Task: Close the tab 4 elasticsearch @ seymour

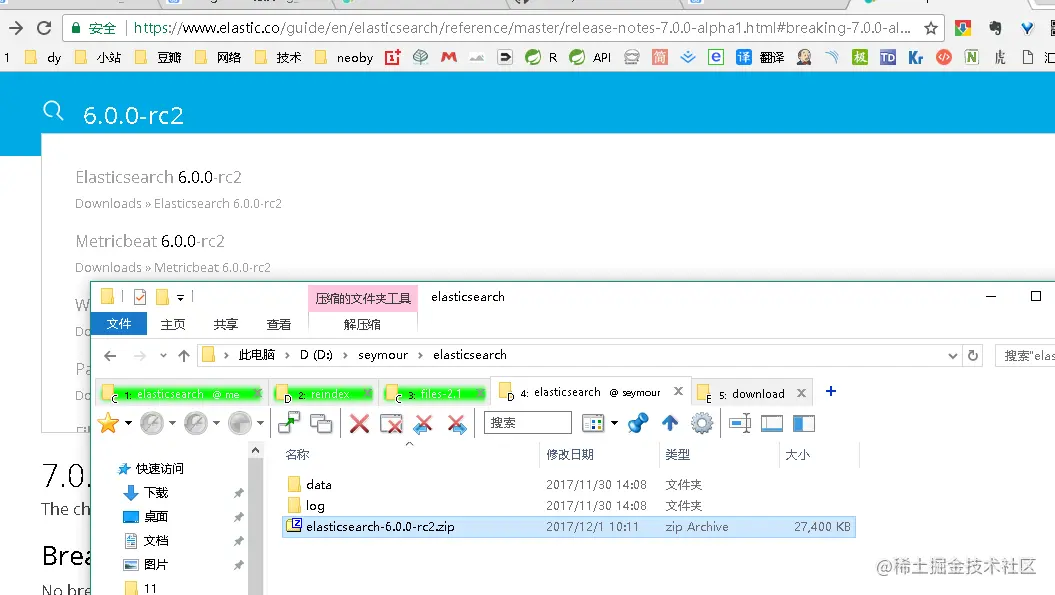Action: [x=678, y=391]
